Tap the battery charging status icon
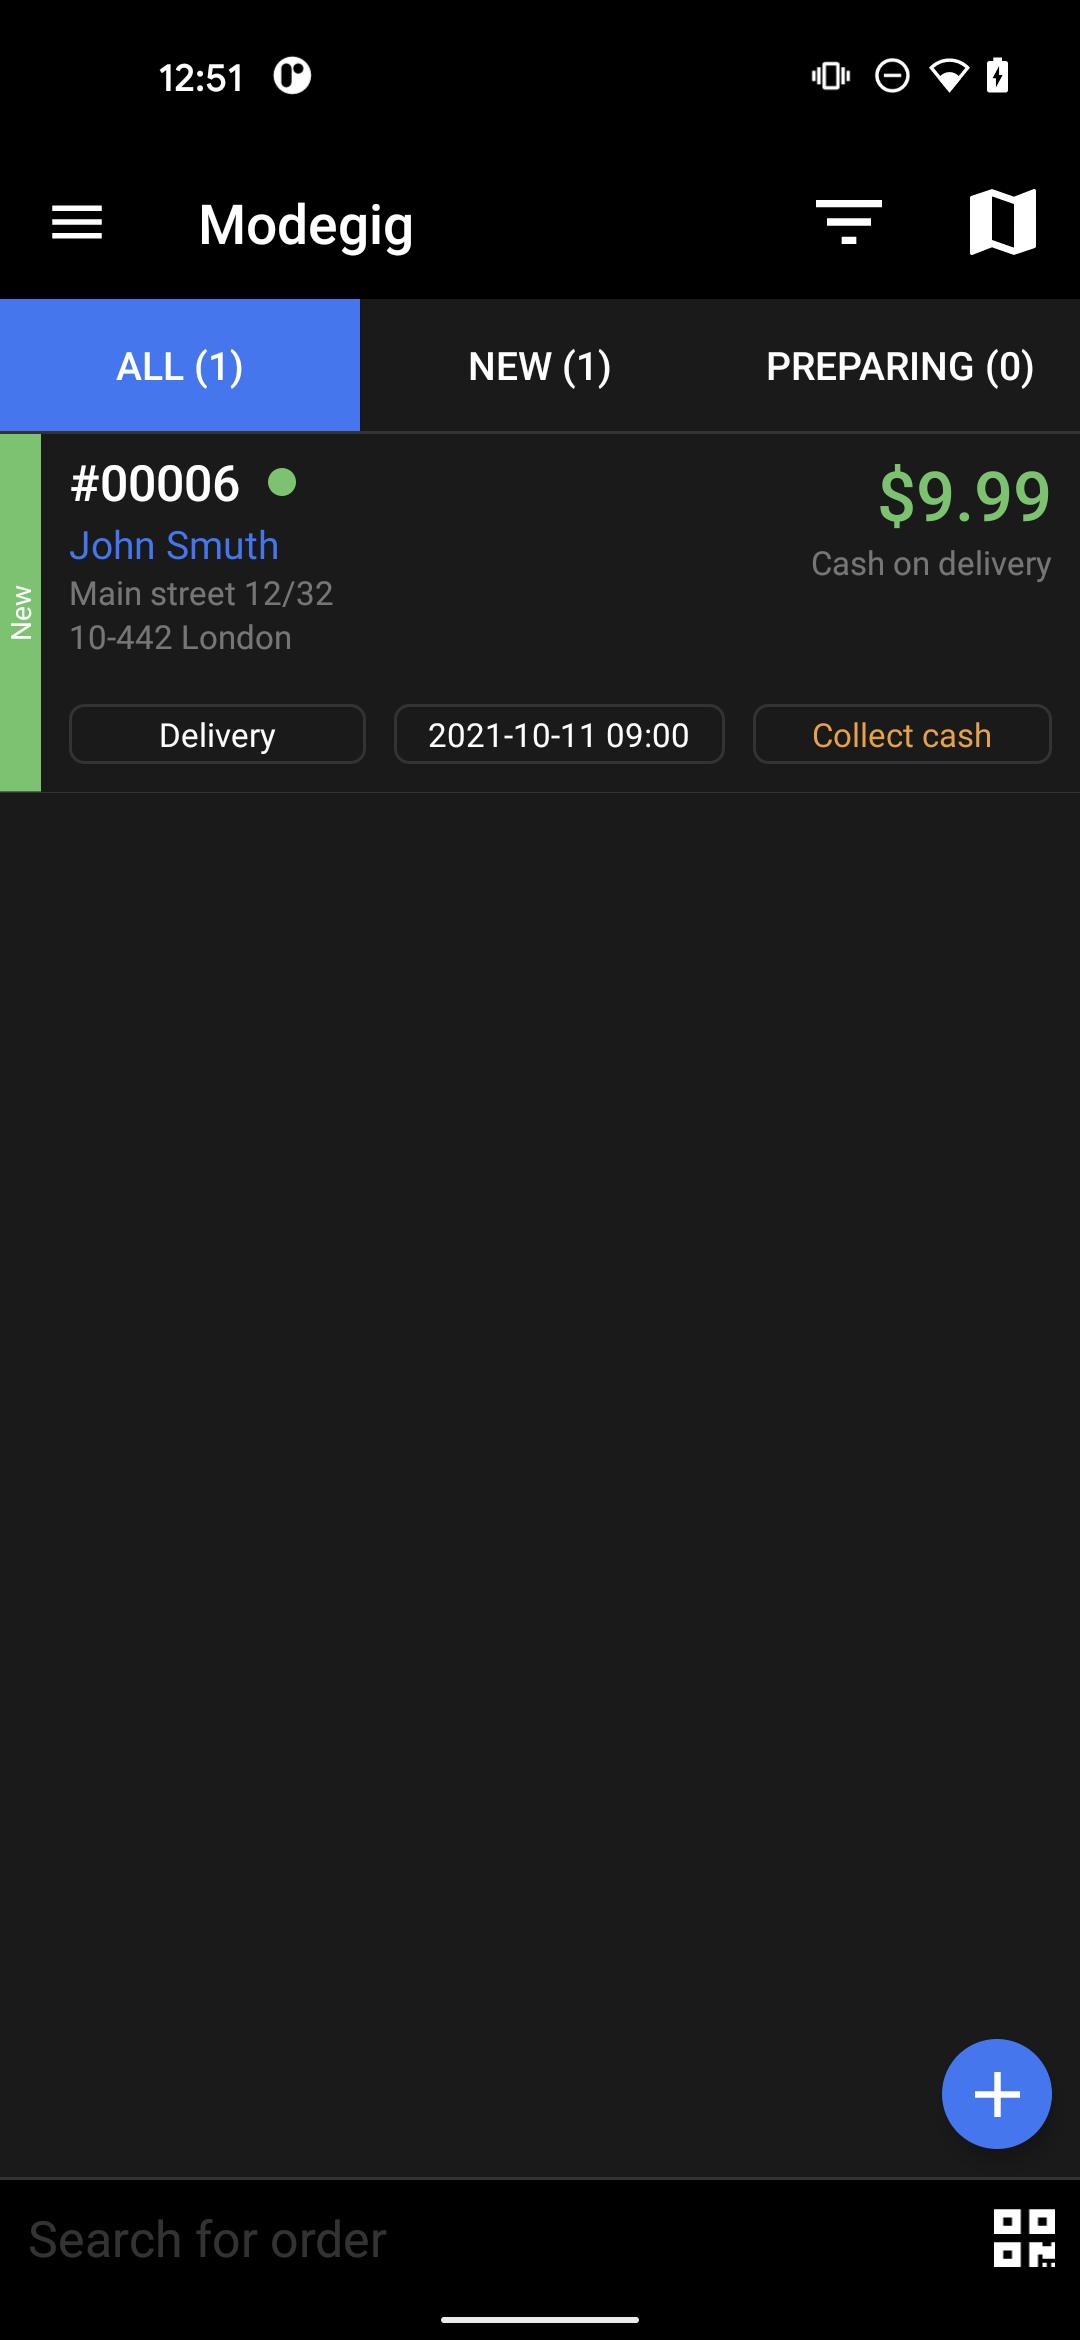 997,76
